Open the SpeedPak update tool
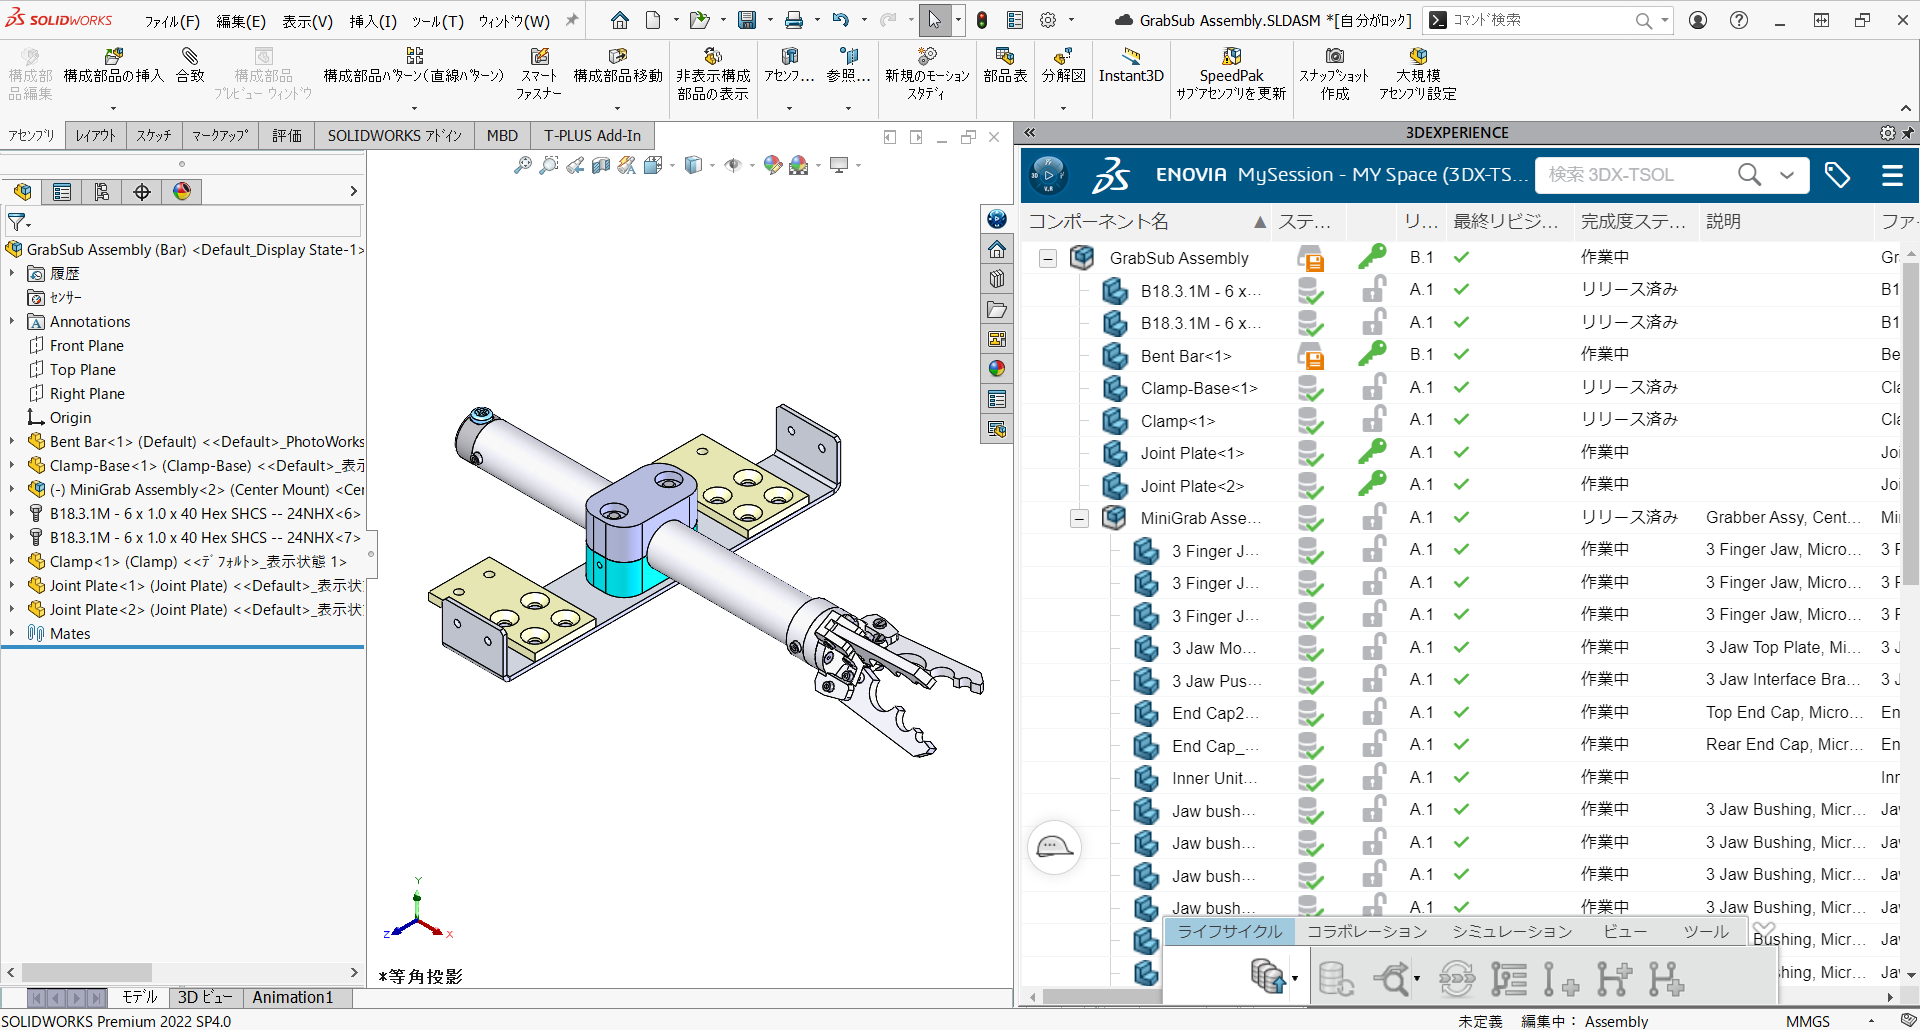This screenshot has height=1030, width=1920. tap(1231, 74)
